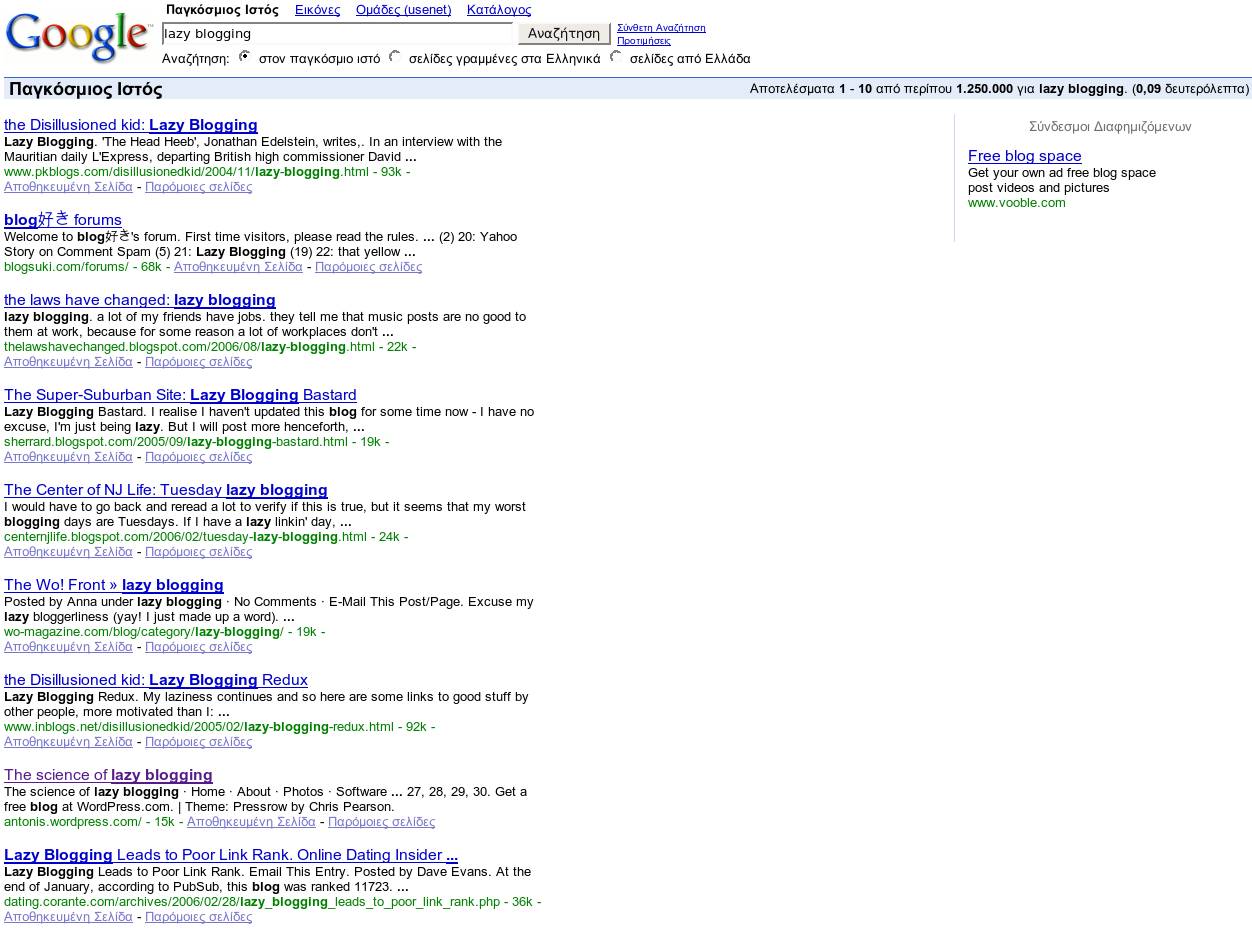Open the Κατάλογος tab

click(498, 10)
